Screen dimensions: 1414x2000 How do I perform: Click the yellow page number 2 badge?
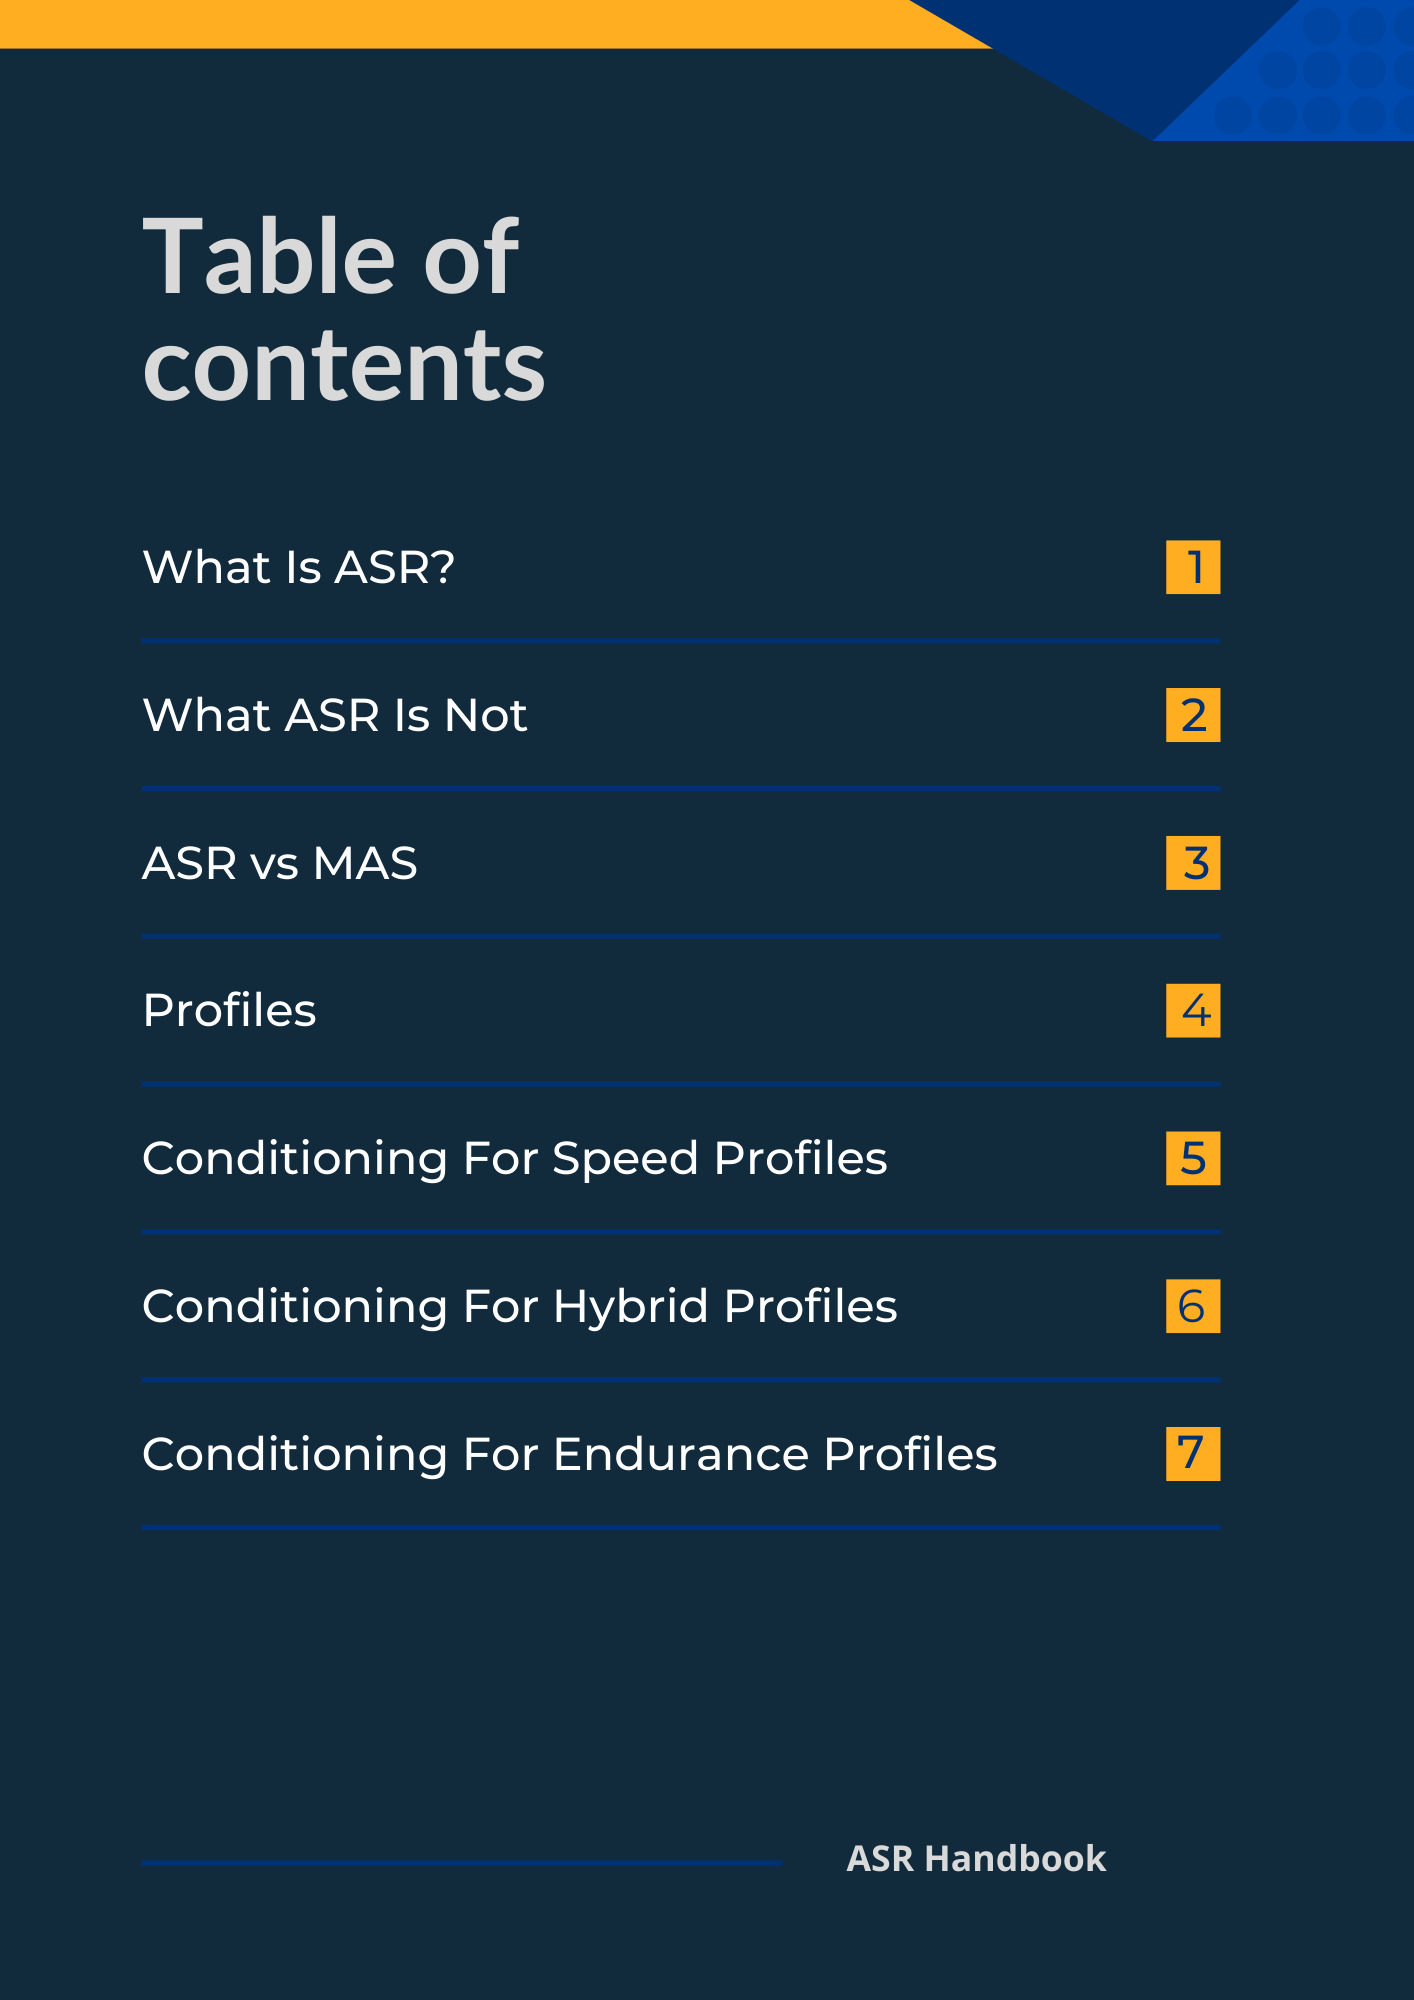(1193, 715)
